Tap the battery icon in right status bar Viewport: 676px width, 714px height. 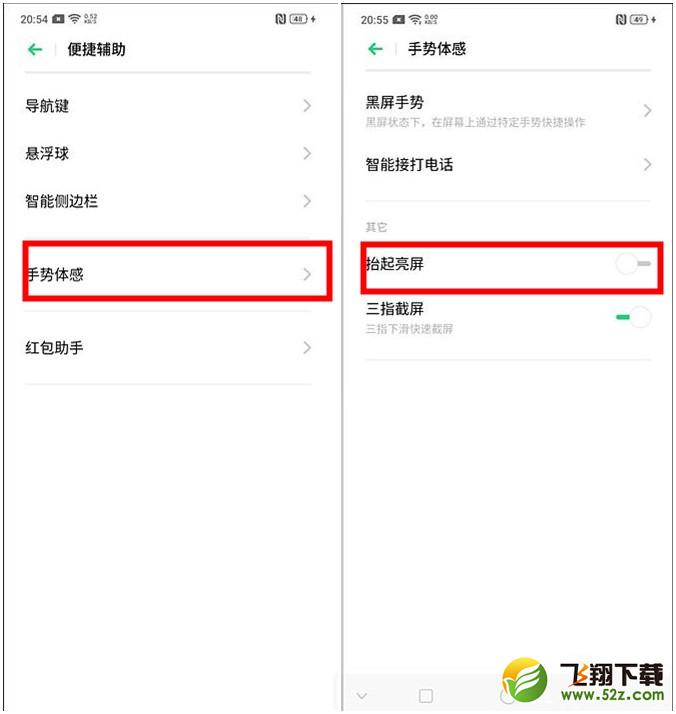(639, 20)
